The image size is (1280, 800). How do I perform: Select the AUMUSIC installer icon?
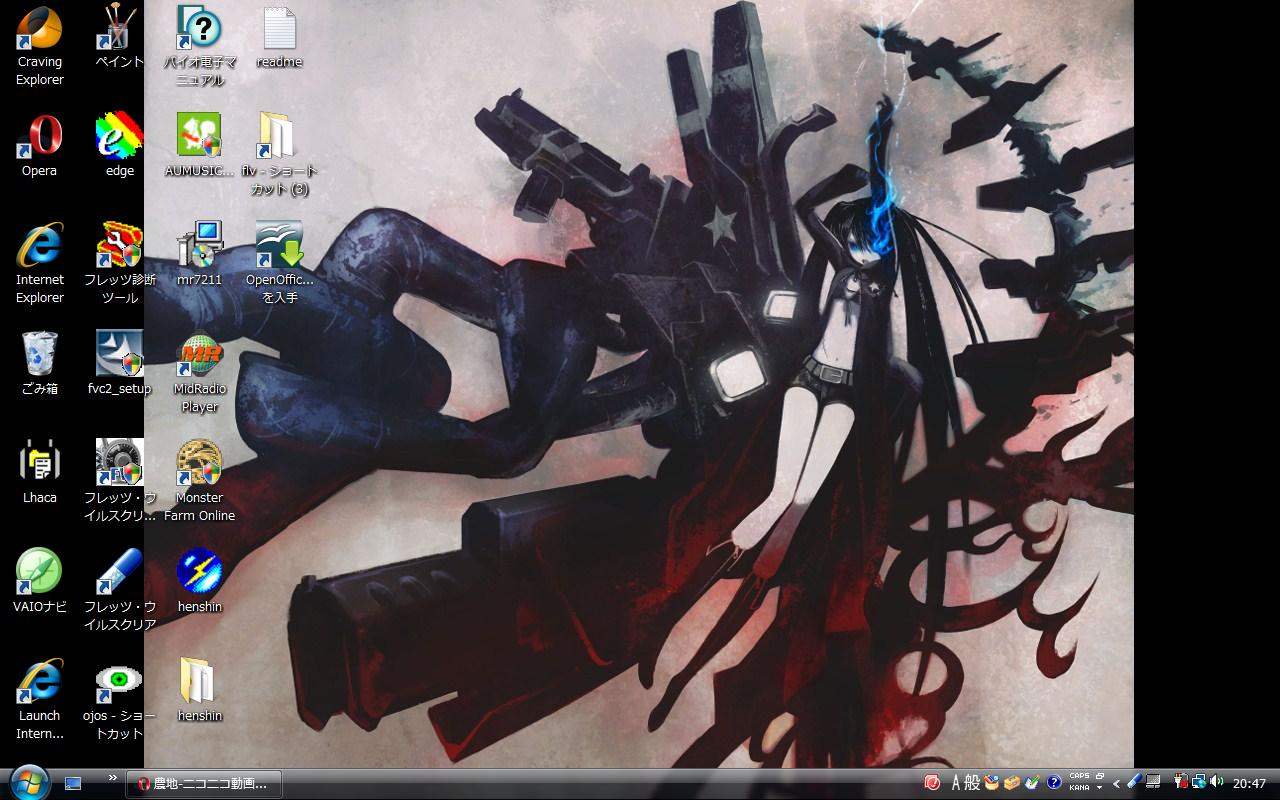click(199, 146)
